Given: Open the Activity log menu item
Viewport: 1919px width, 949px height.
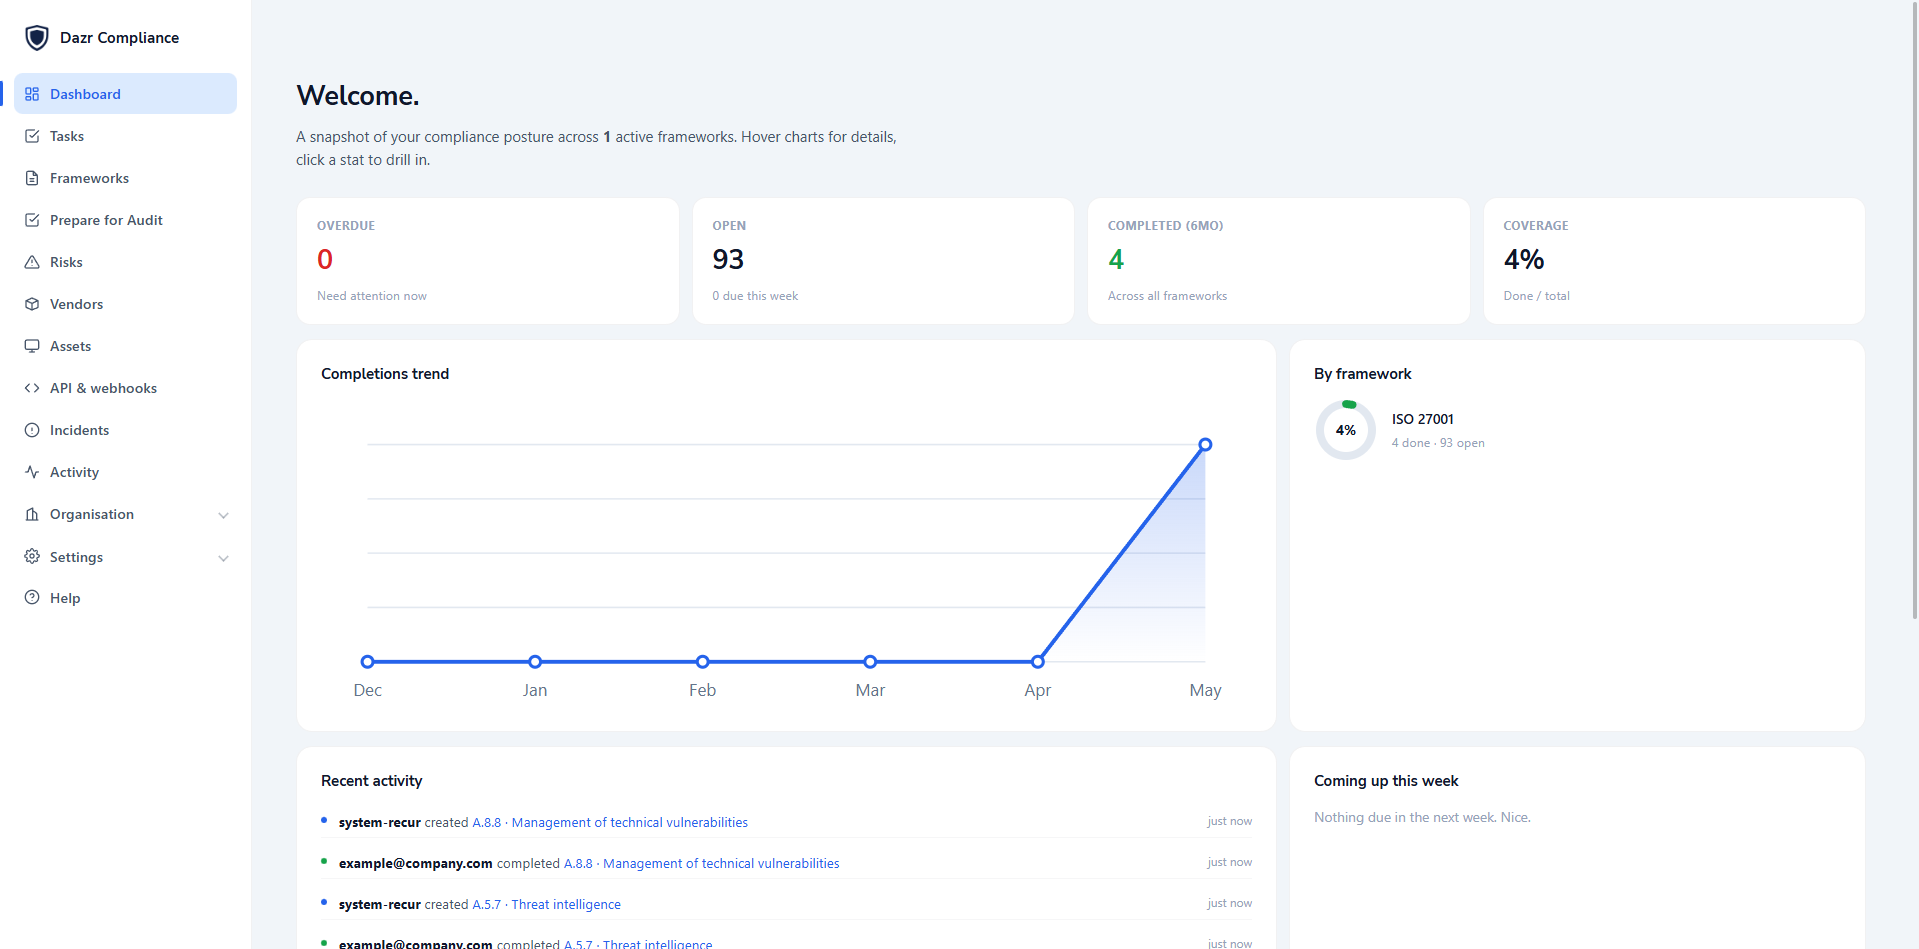Looking at the screenshot, I should click(125, 472).
